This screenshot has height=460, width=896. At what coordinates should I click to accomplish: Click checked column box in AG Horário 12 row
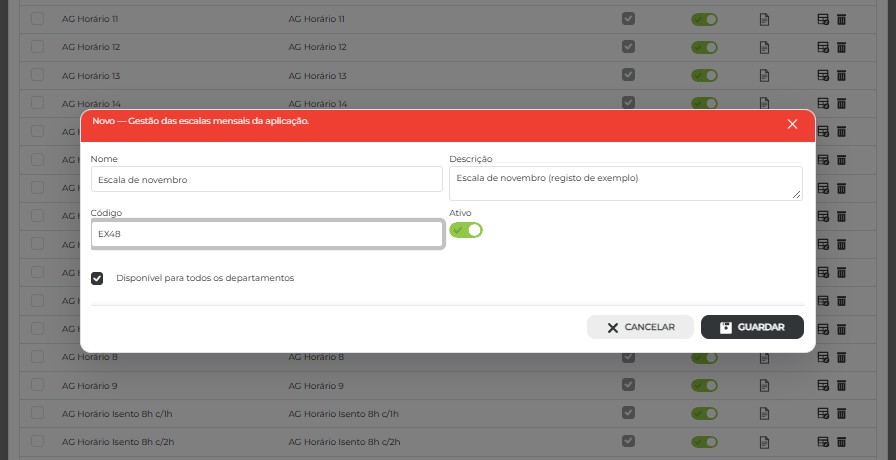tap(628, 46)
